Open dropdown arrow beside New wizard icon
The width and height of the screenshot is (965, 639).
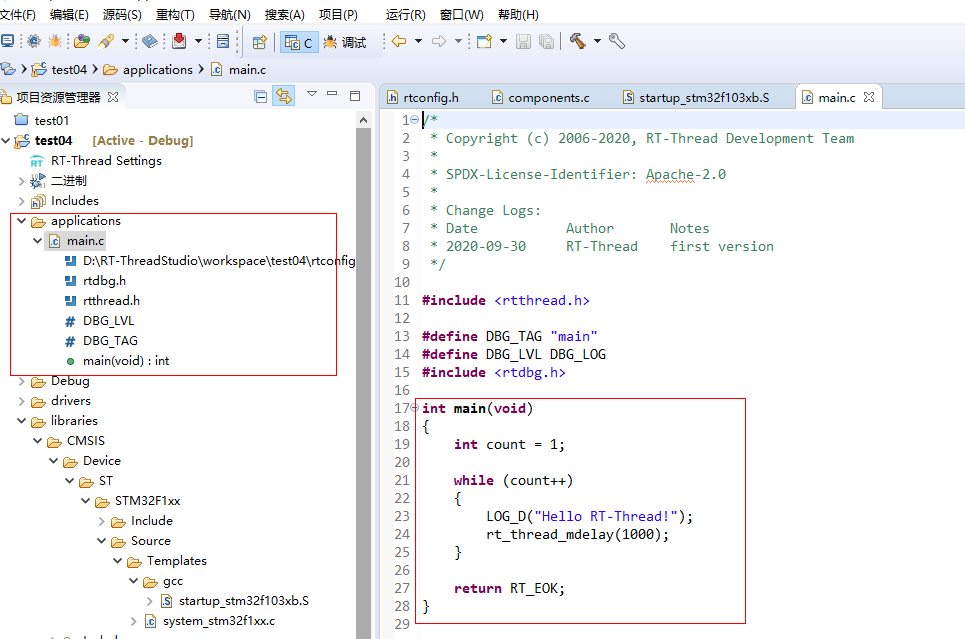pyautogui.click(x=503, y=41)
